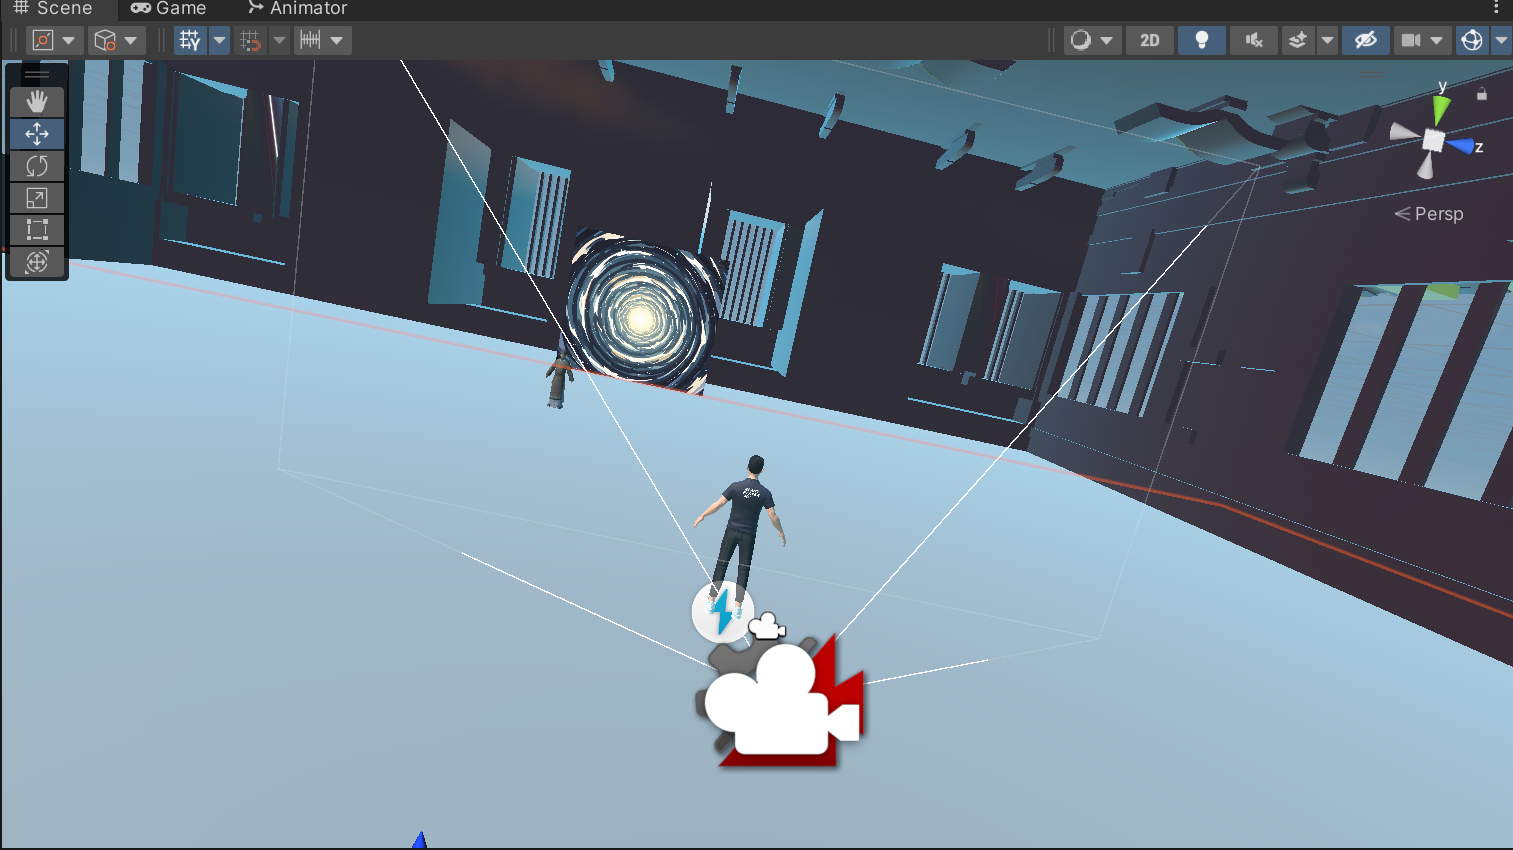The image size is (1513, 850).
Task: Select the Rect transform tool
Action: (x=37, y=230)
